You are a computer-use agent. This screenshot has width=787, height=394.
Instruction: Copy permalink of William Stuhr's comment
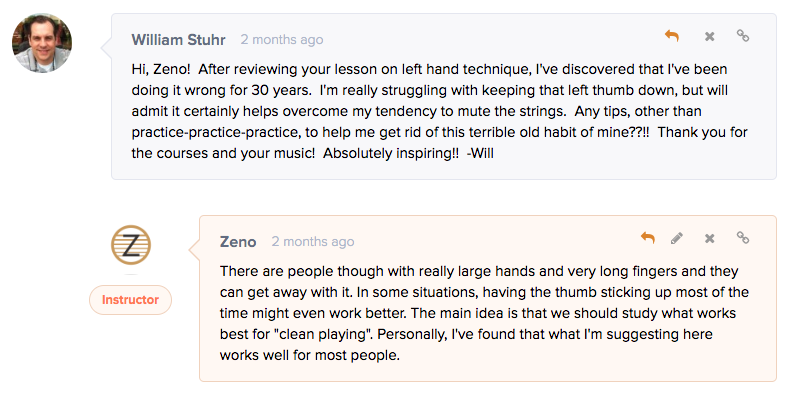(743, 36)
